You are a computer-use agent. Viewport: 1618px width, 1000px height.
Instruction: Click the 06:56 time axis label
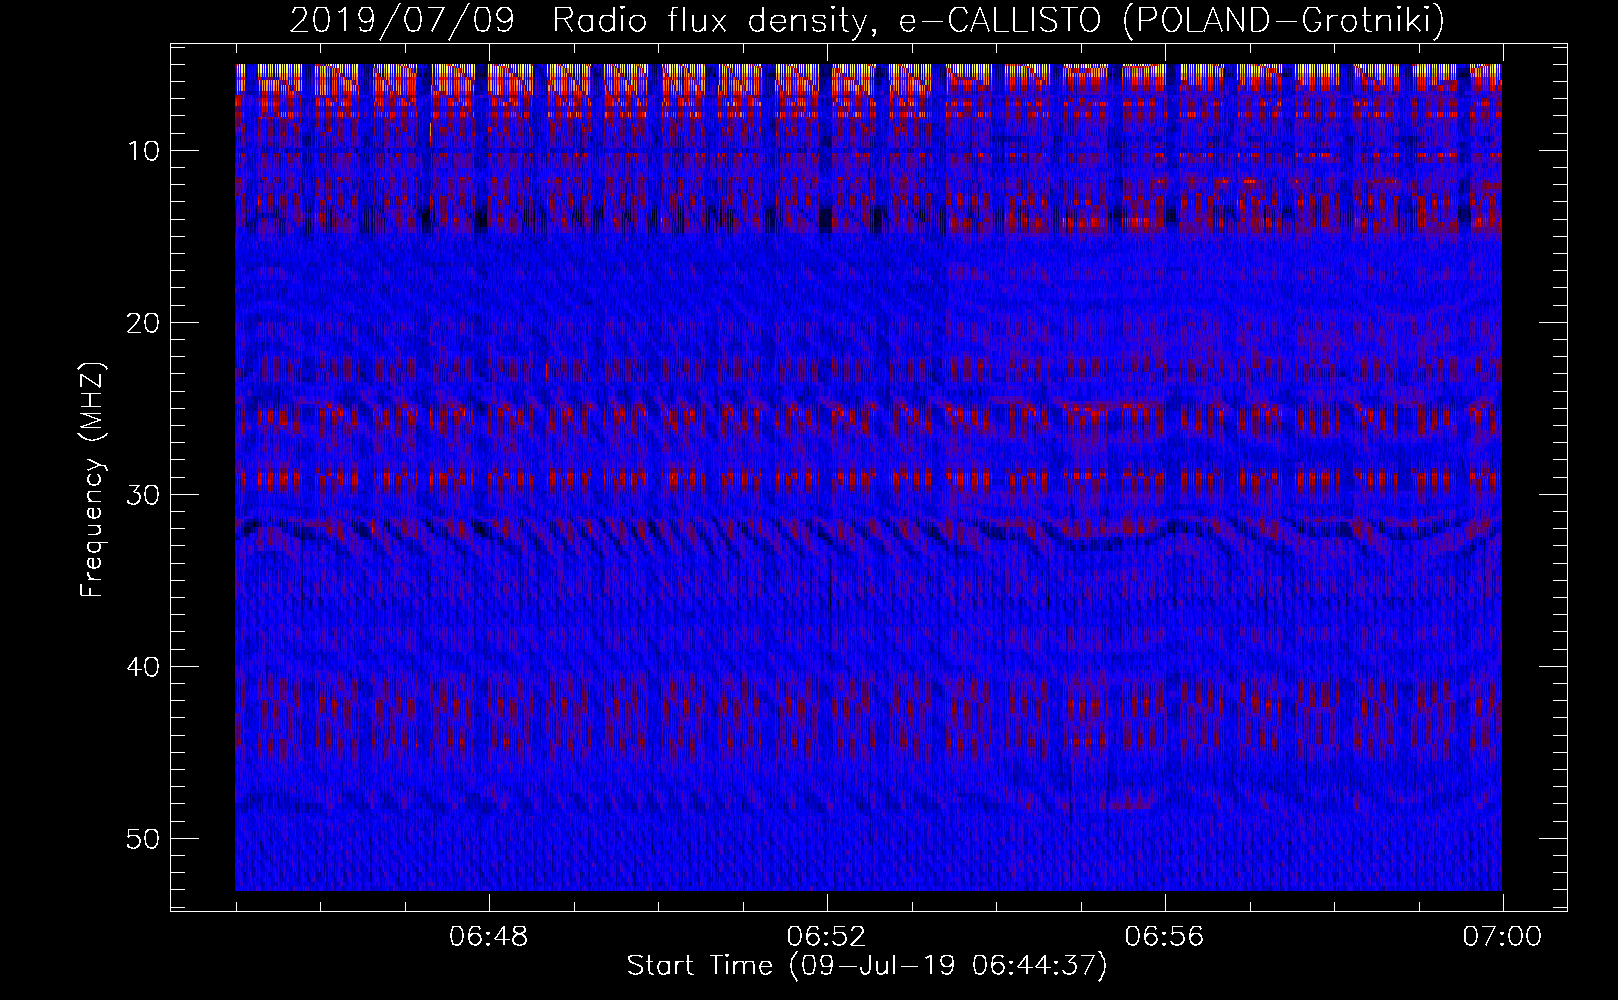tap(1165, 937)
